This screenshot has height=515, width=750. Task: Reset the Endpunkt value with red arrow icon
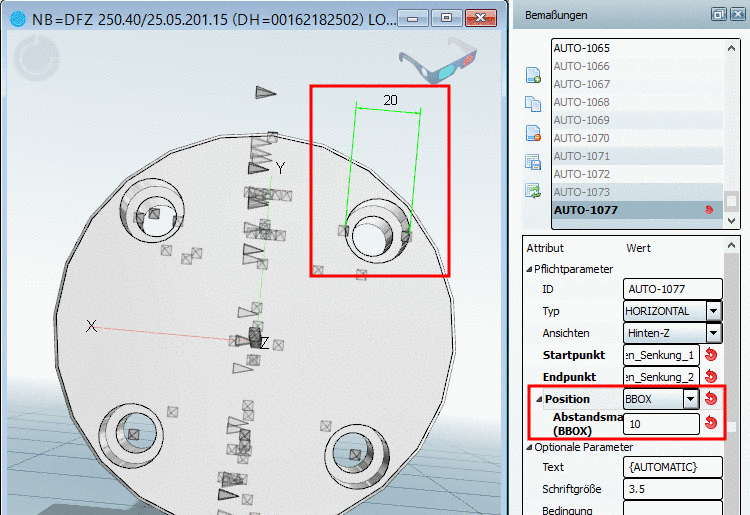click(711, 377)
